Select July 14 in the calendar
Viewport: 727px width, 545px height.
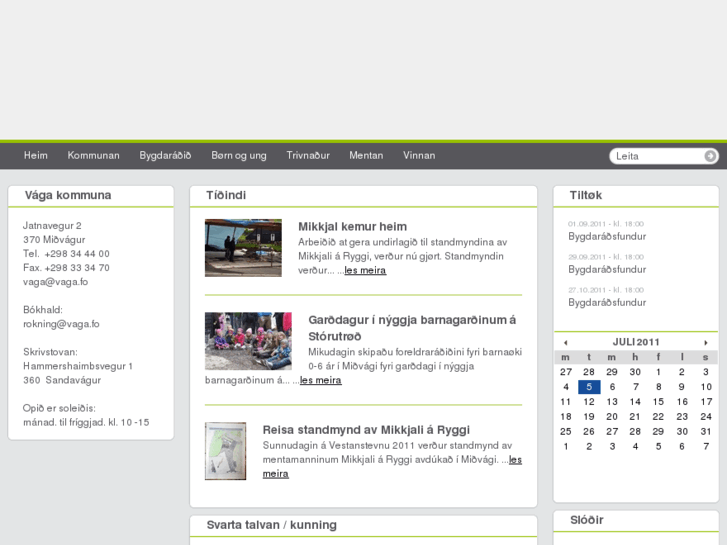coord(635,402)
